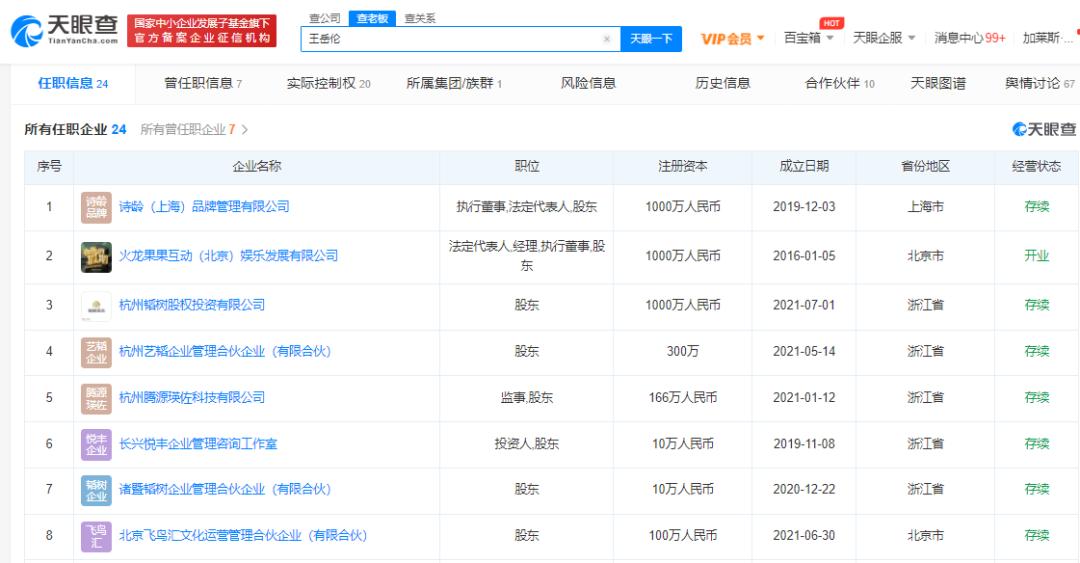Image resolution: width=1080 pixels, height=563 pixels.
Task: Click the 杭州韬树股权投资 company logo
Action: [96, 305]
